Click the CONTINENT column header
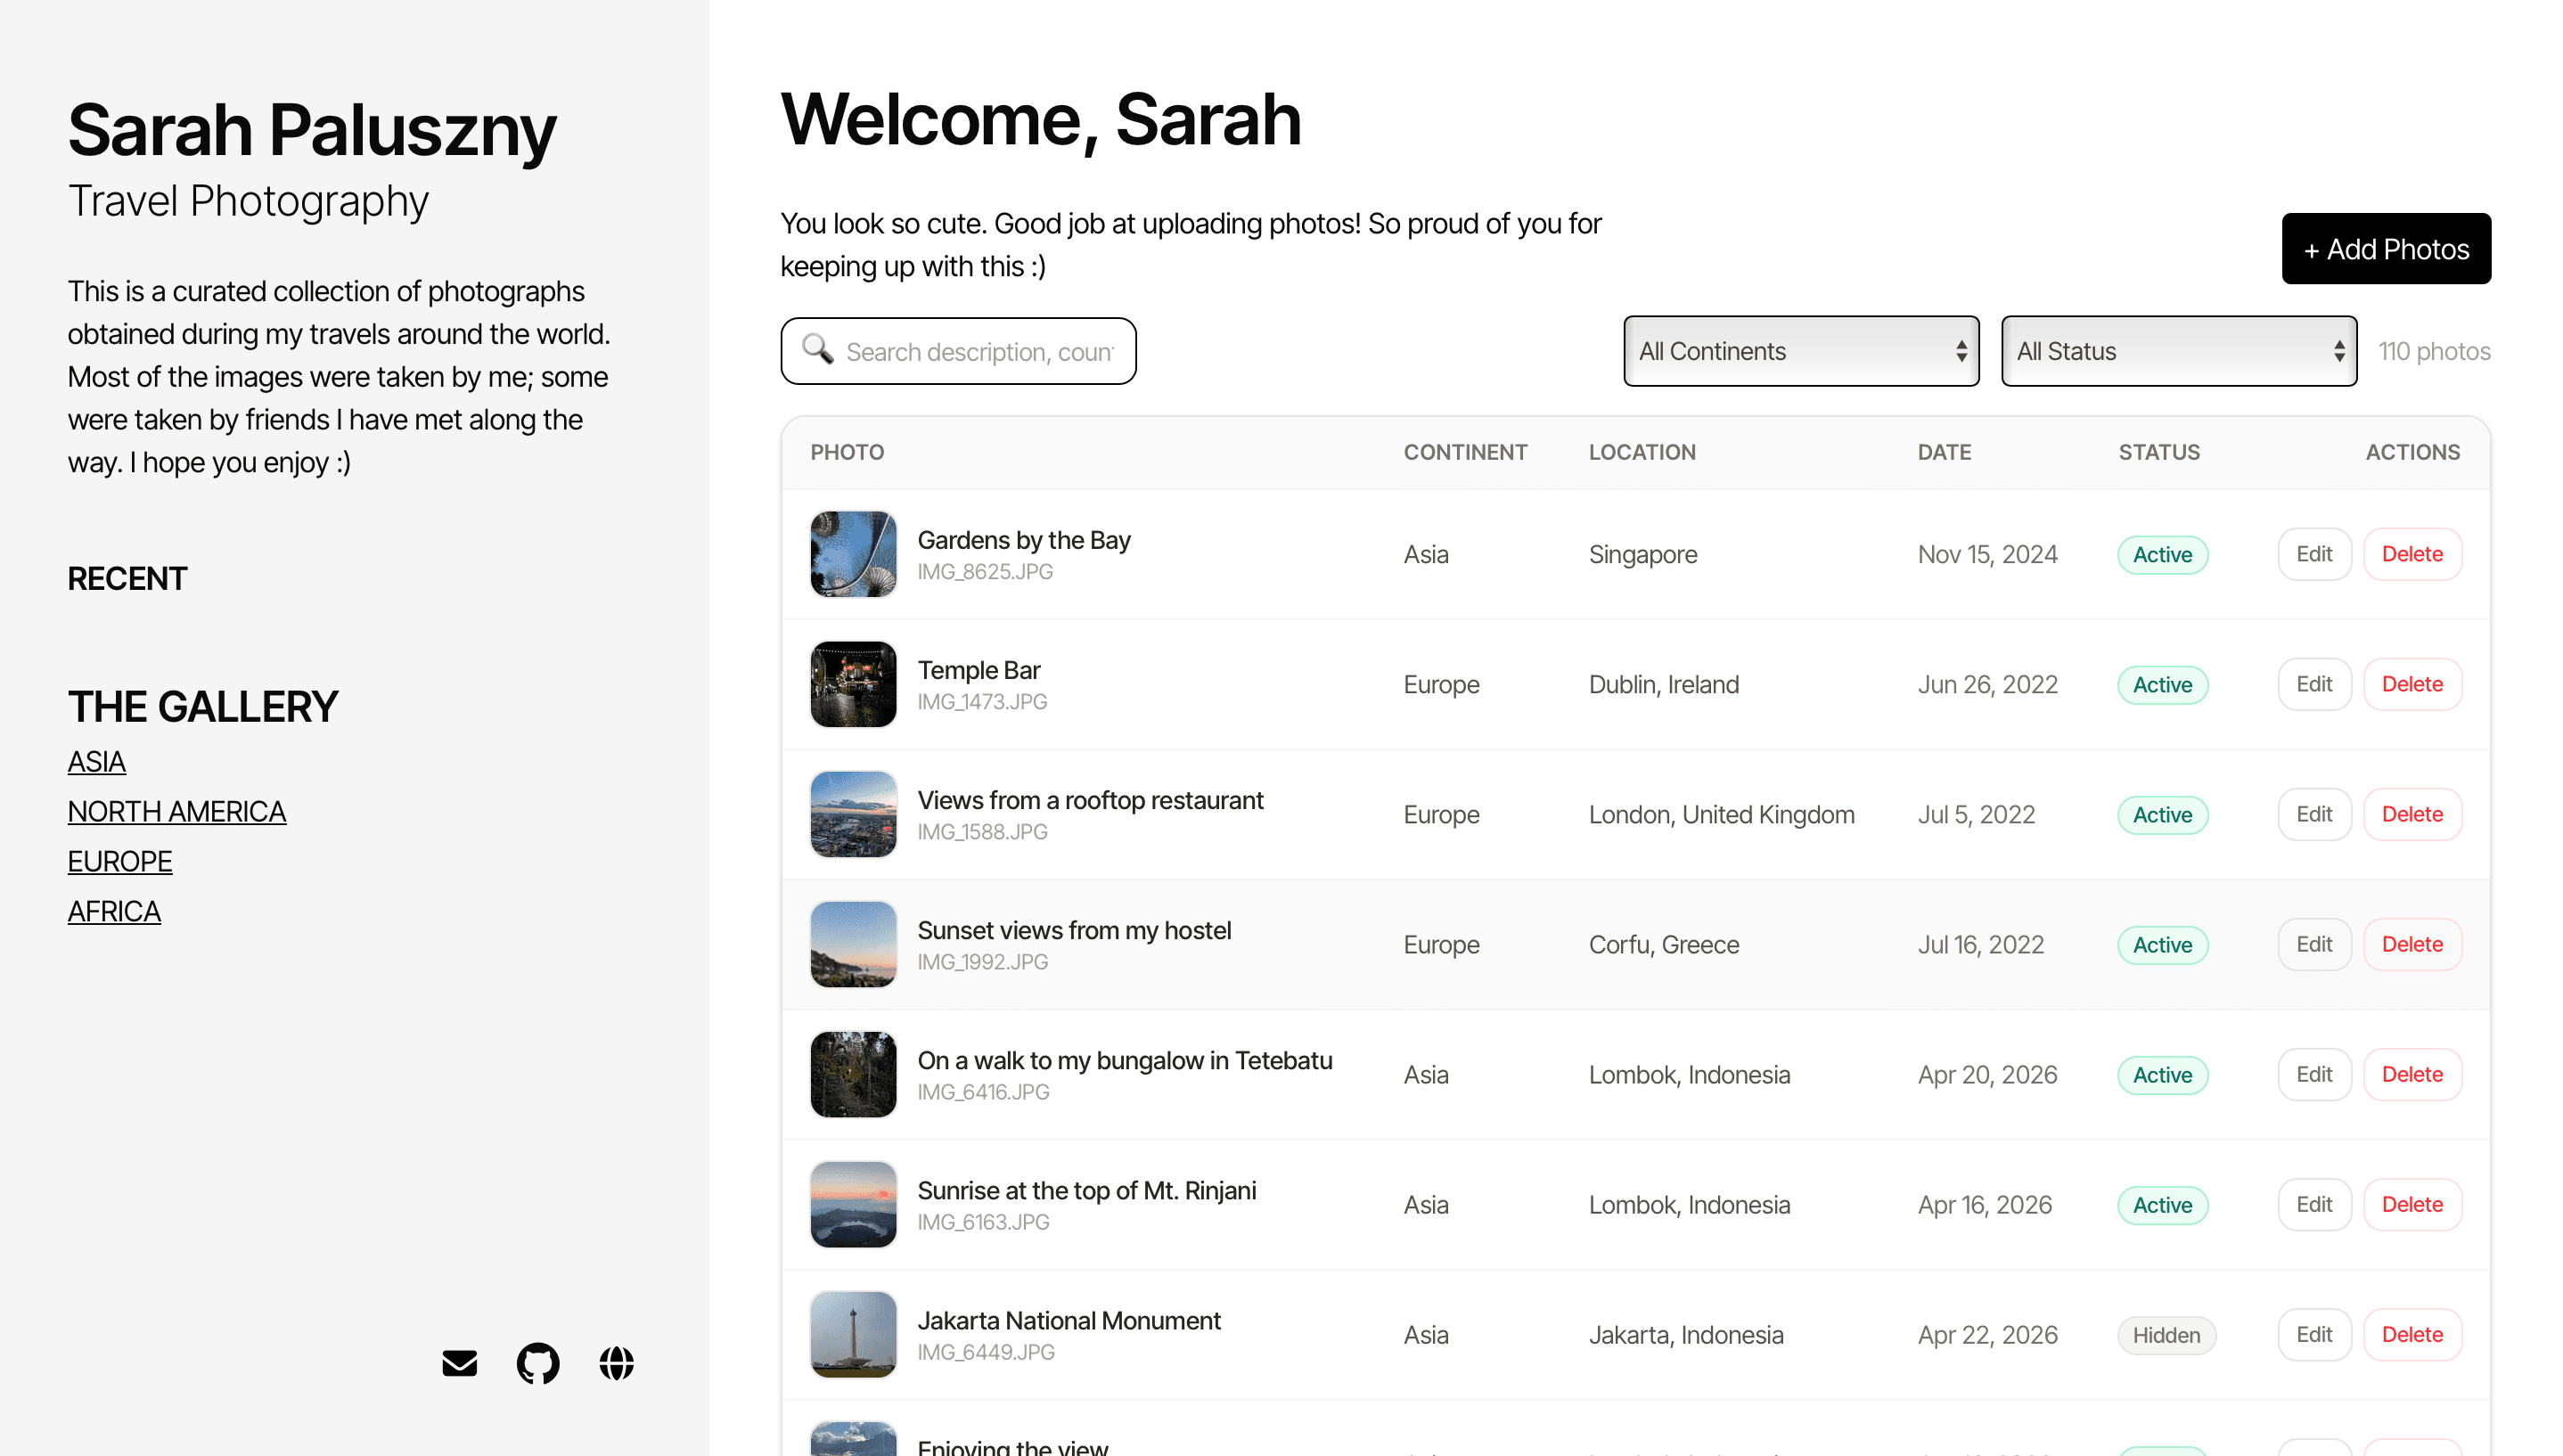Image resolution: width=2563 pixels, height=1456 pixels. click(1465, 452)
